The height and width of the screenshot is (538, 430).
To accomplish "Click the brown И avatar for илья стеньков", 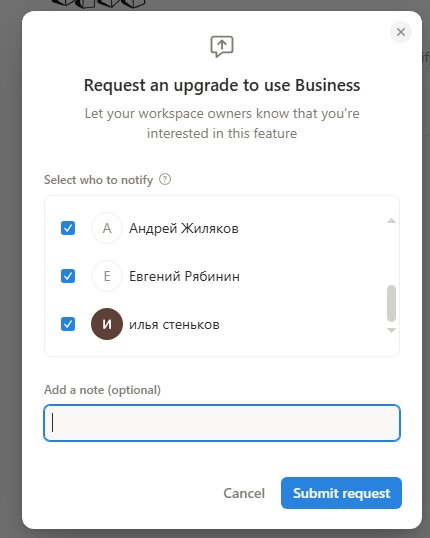I will click(x=107, y=324).
